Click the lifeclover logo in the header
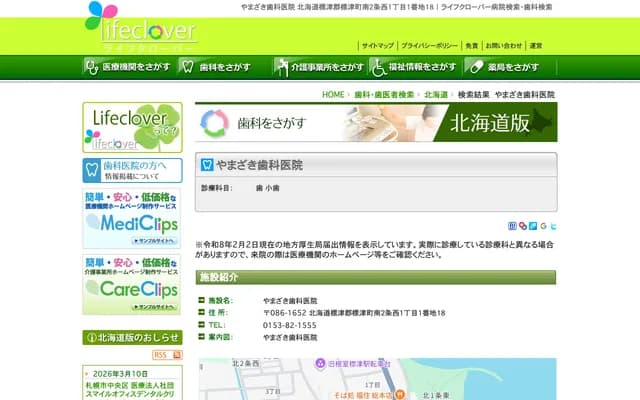 [141, 27]
